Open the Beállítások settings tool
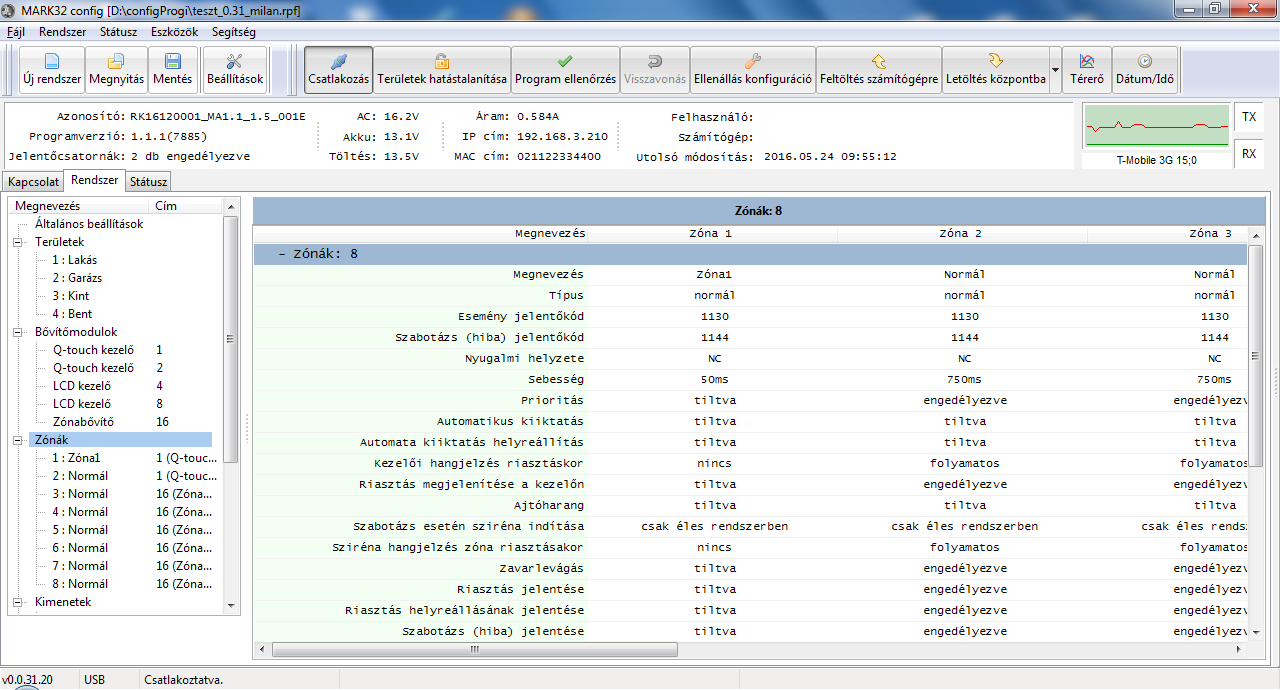The image size is (1280, 690). [235, 69]
